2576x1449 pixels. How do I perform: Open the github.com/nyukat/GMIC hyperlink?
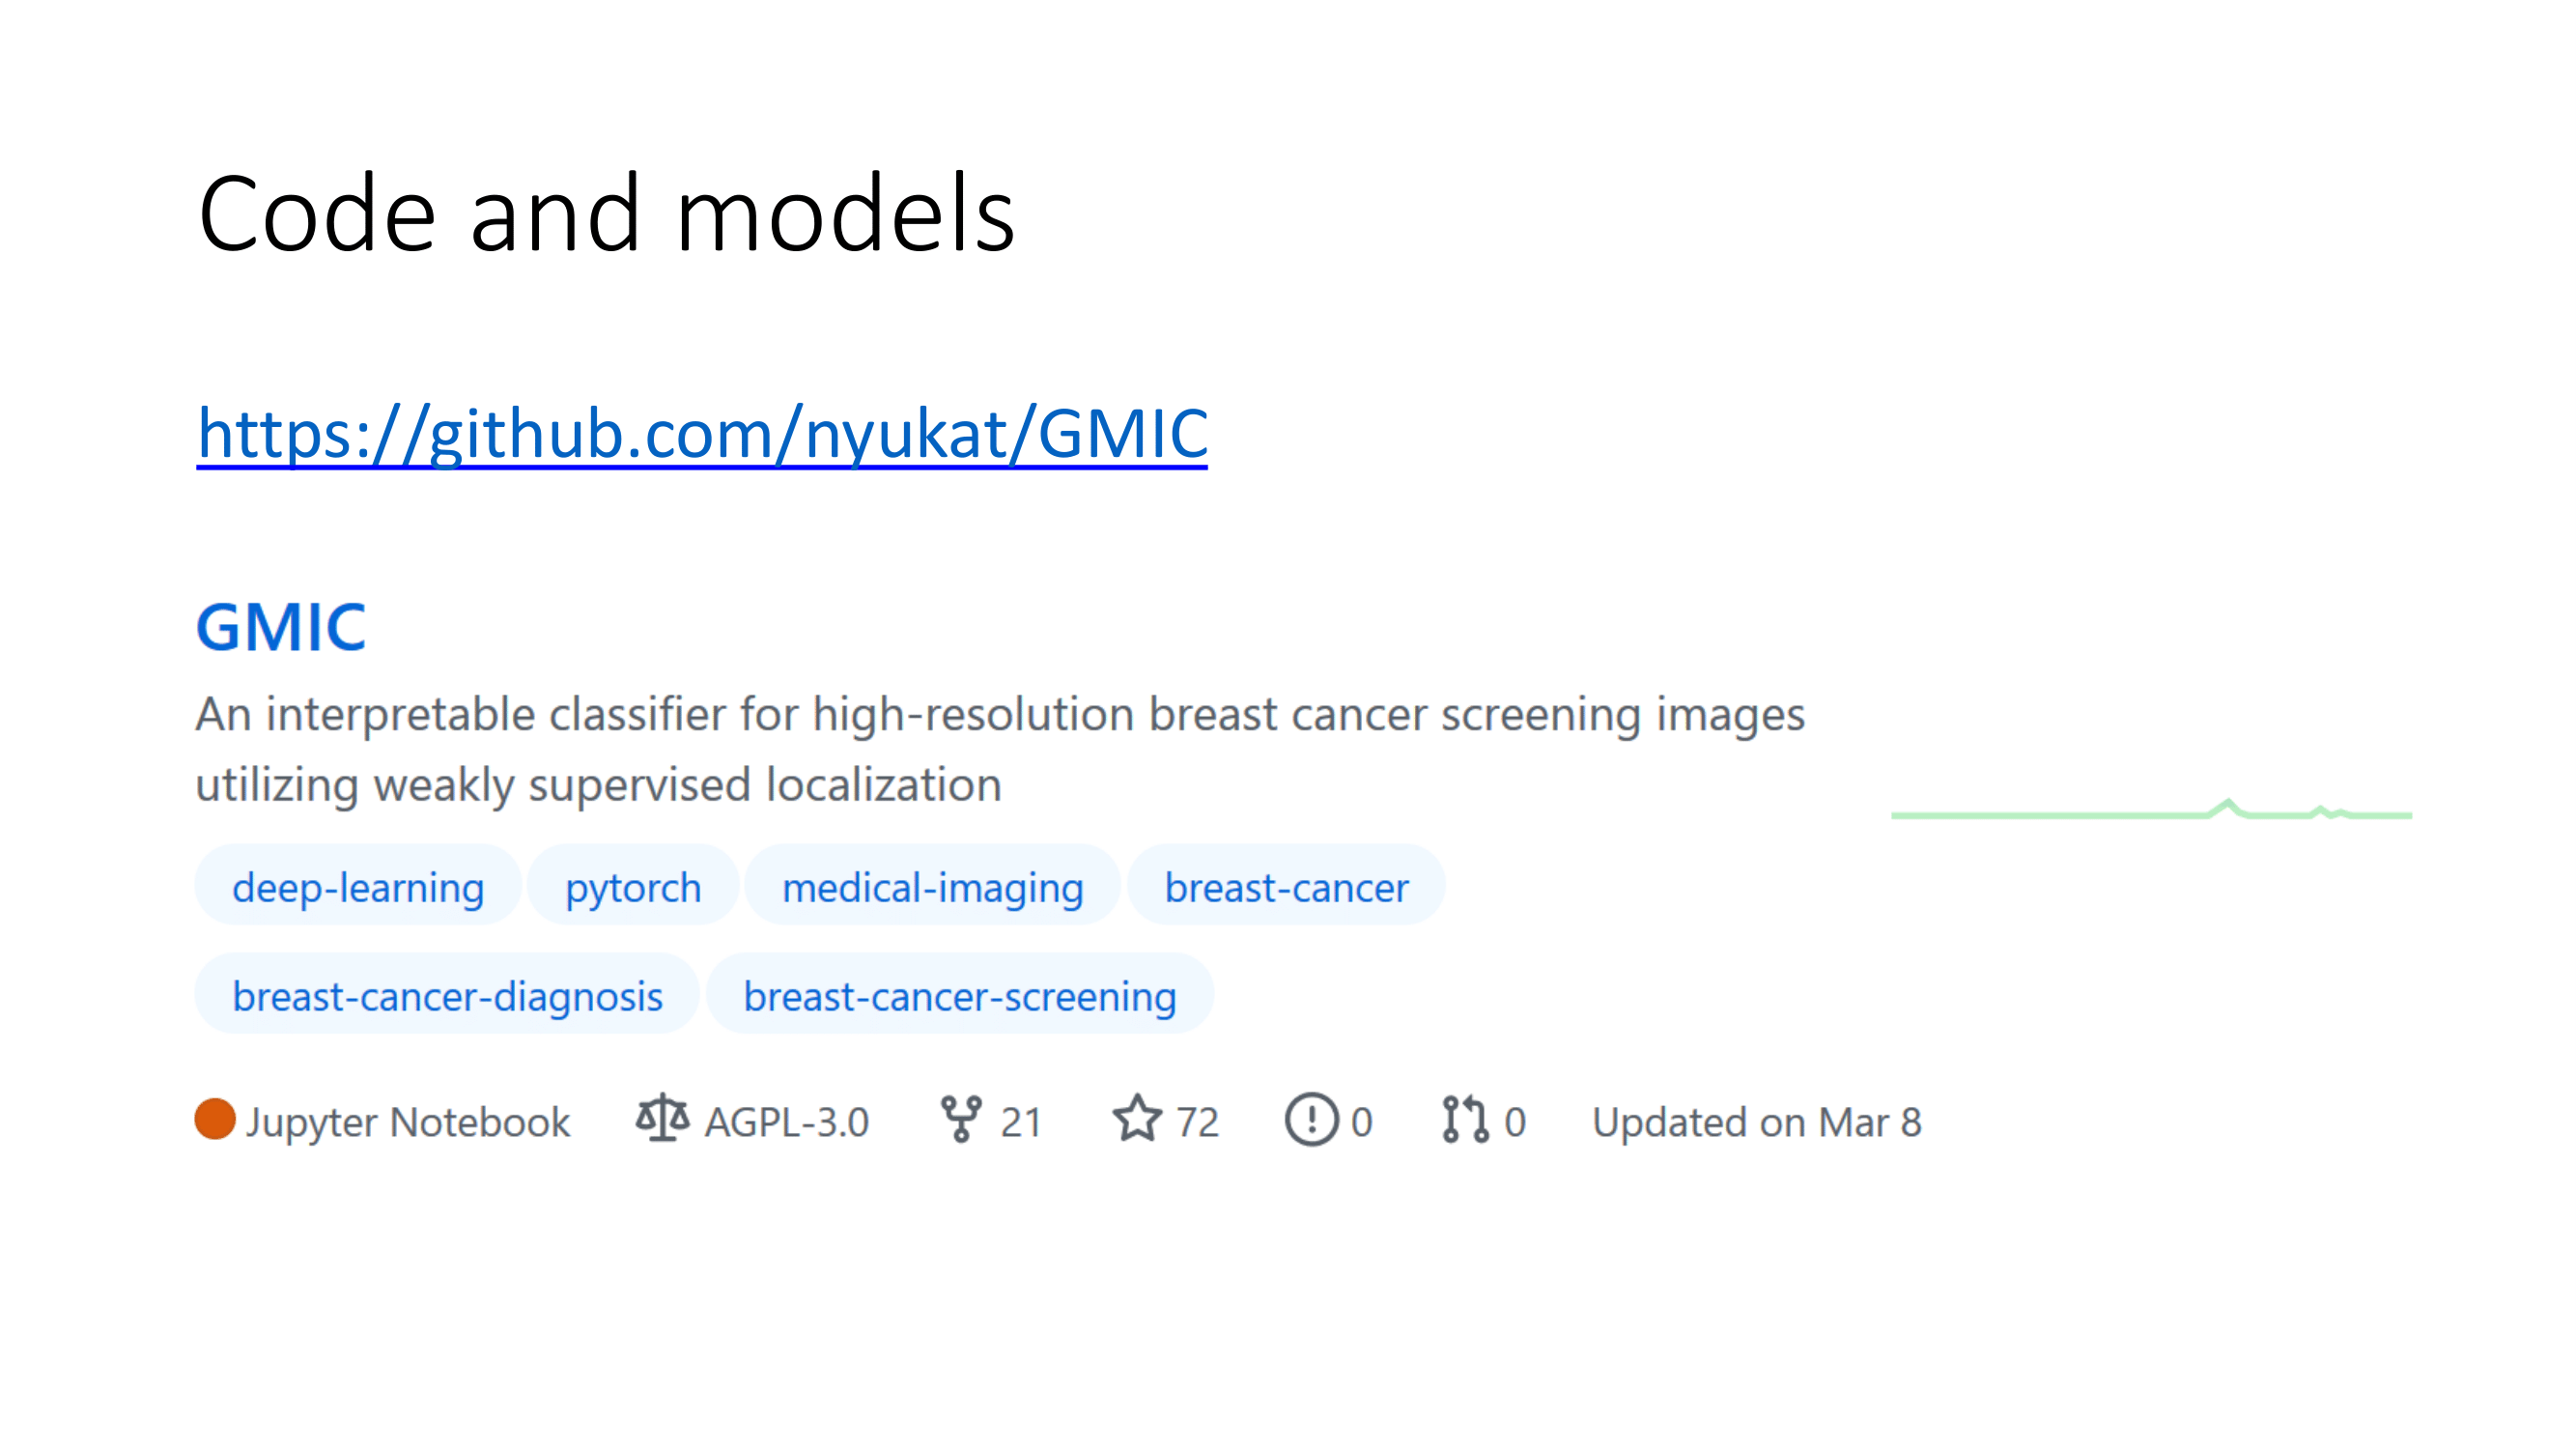coord(702,434)
